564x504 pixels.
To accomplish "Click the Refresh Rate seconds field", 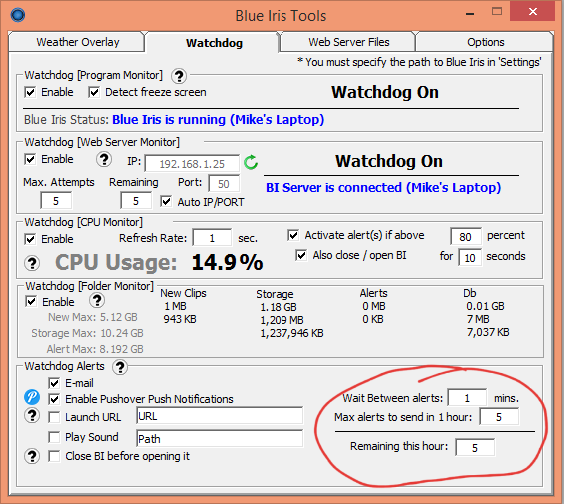I will [212, 238].
